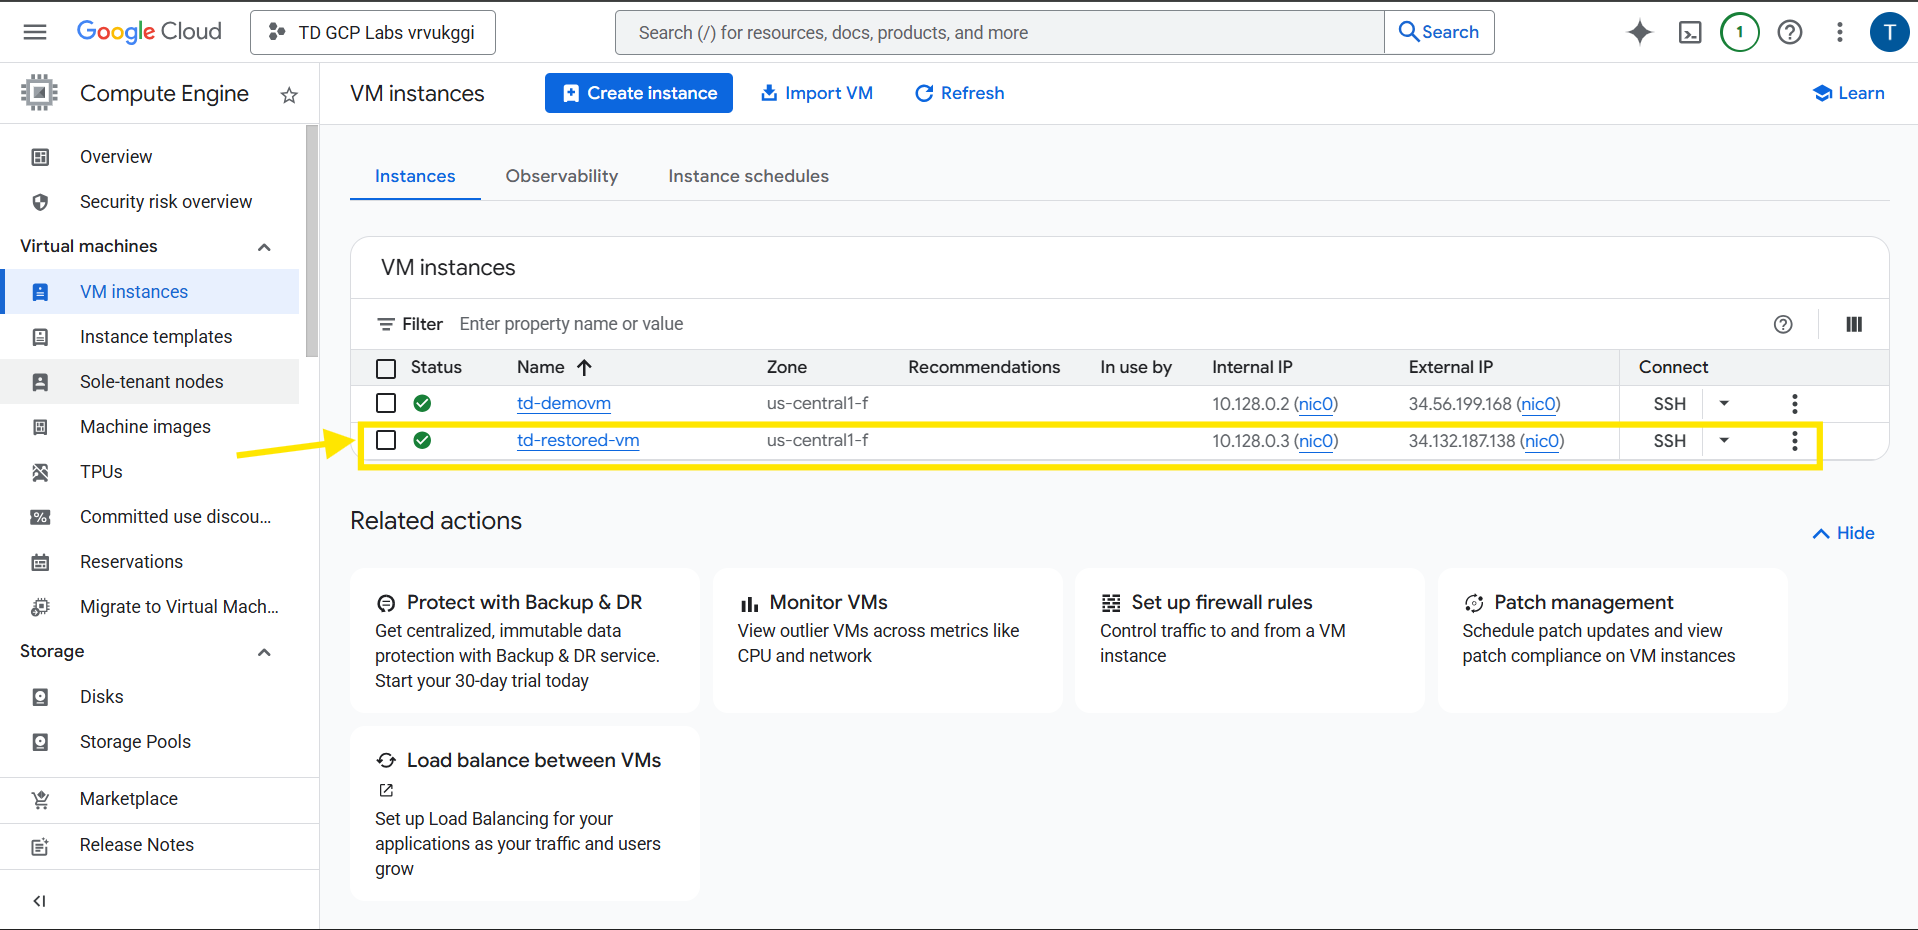Viewport: 1918px width, 930px height.
Task: Collapse the sidebar using bottom arrow icon
Action: 40,901
